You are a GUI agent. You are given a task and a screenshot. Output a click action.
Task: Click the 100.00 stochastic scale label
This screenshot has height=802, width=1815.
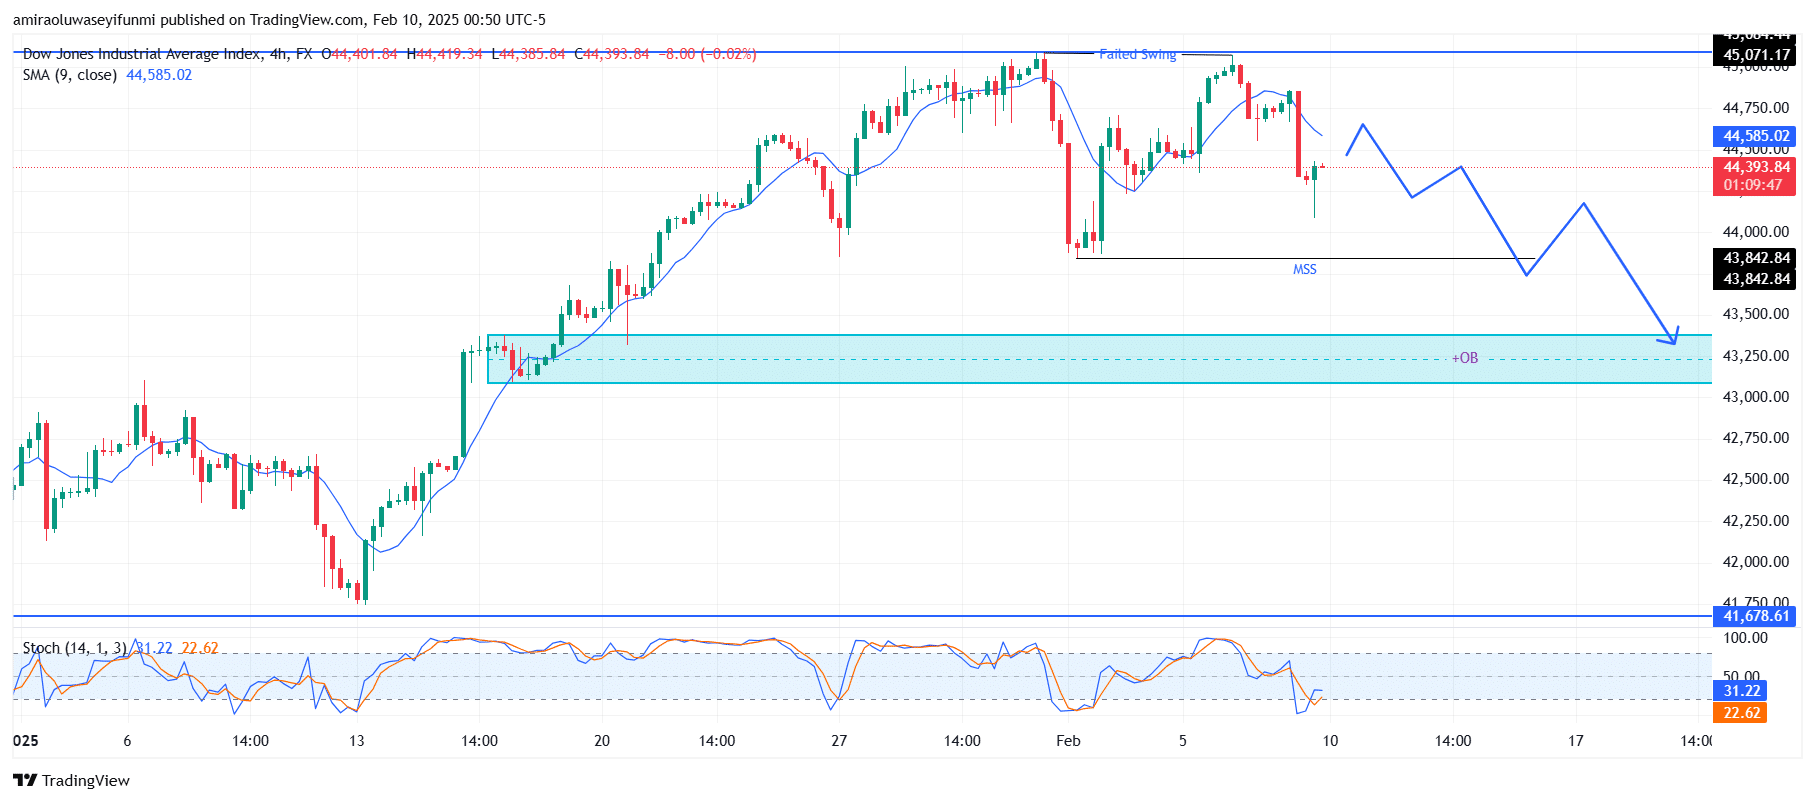click(x=1745, y=638)
